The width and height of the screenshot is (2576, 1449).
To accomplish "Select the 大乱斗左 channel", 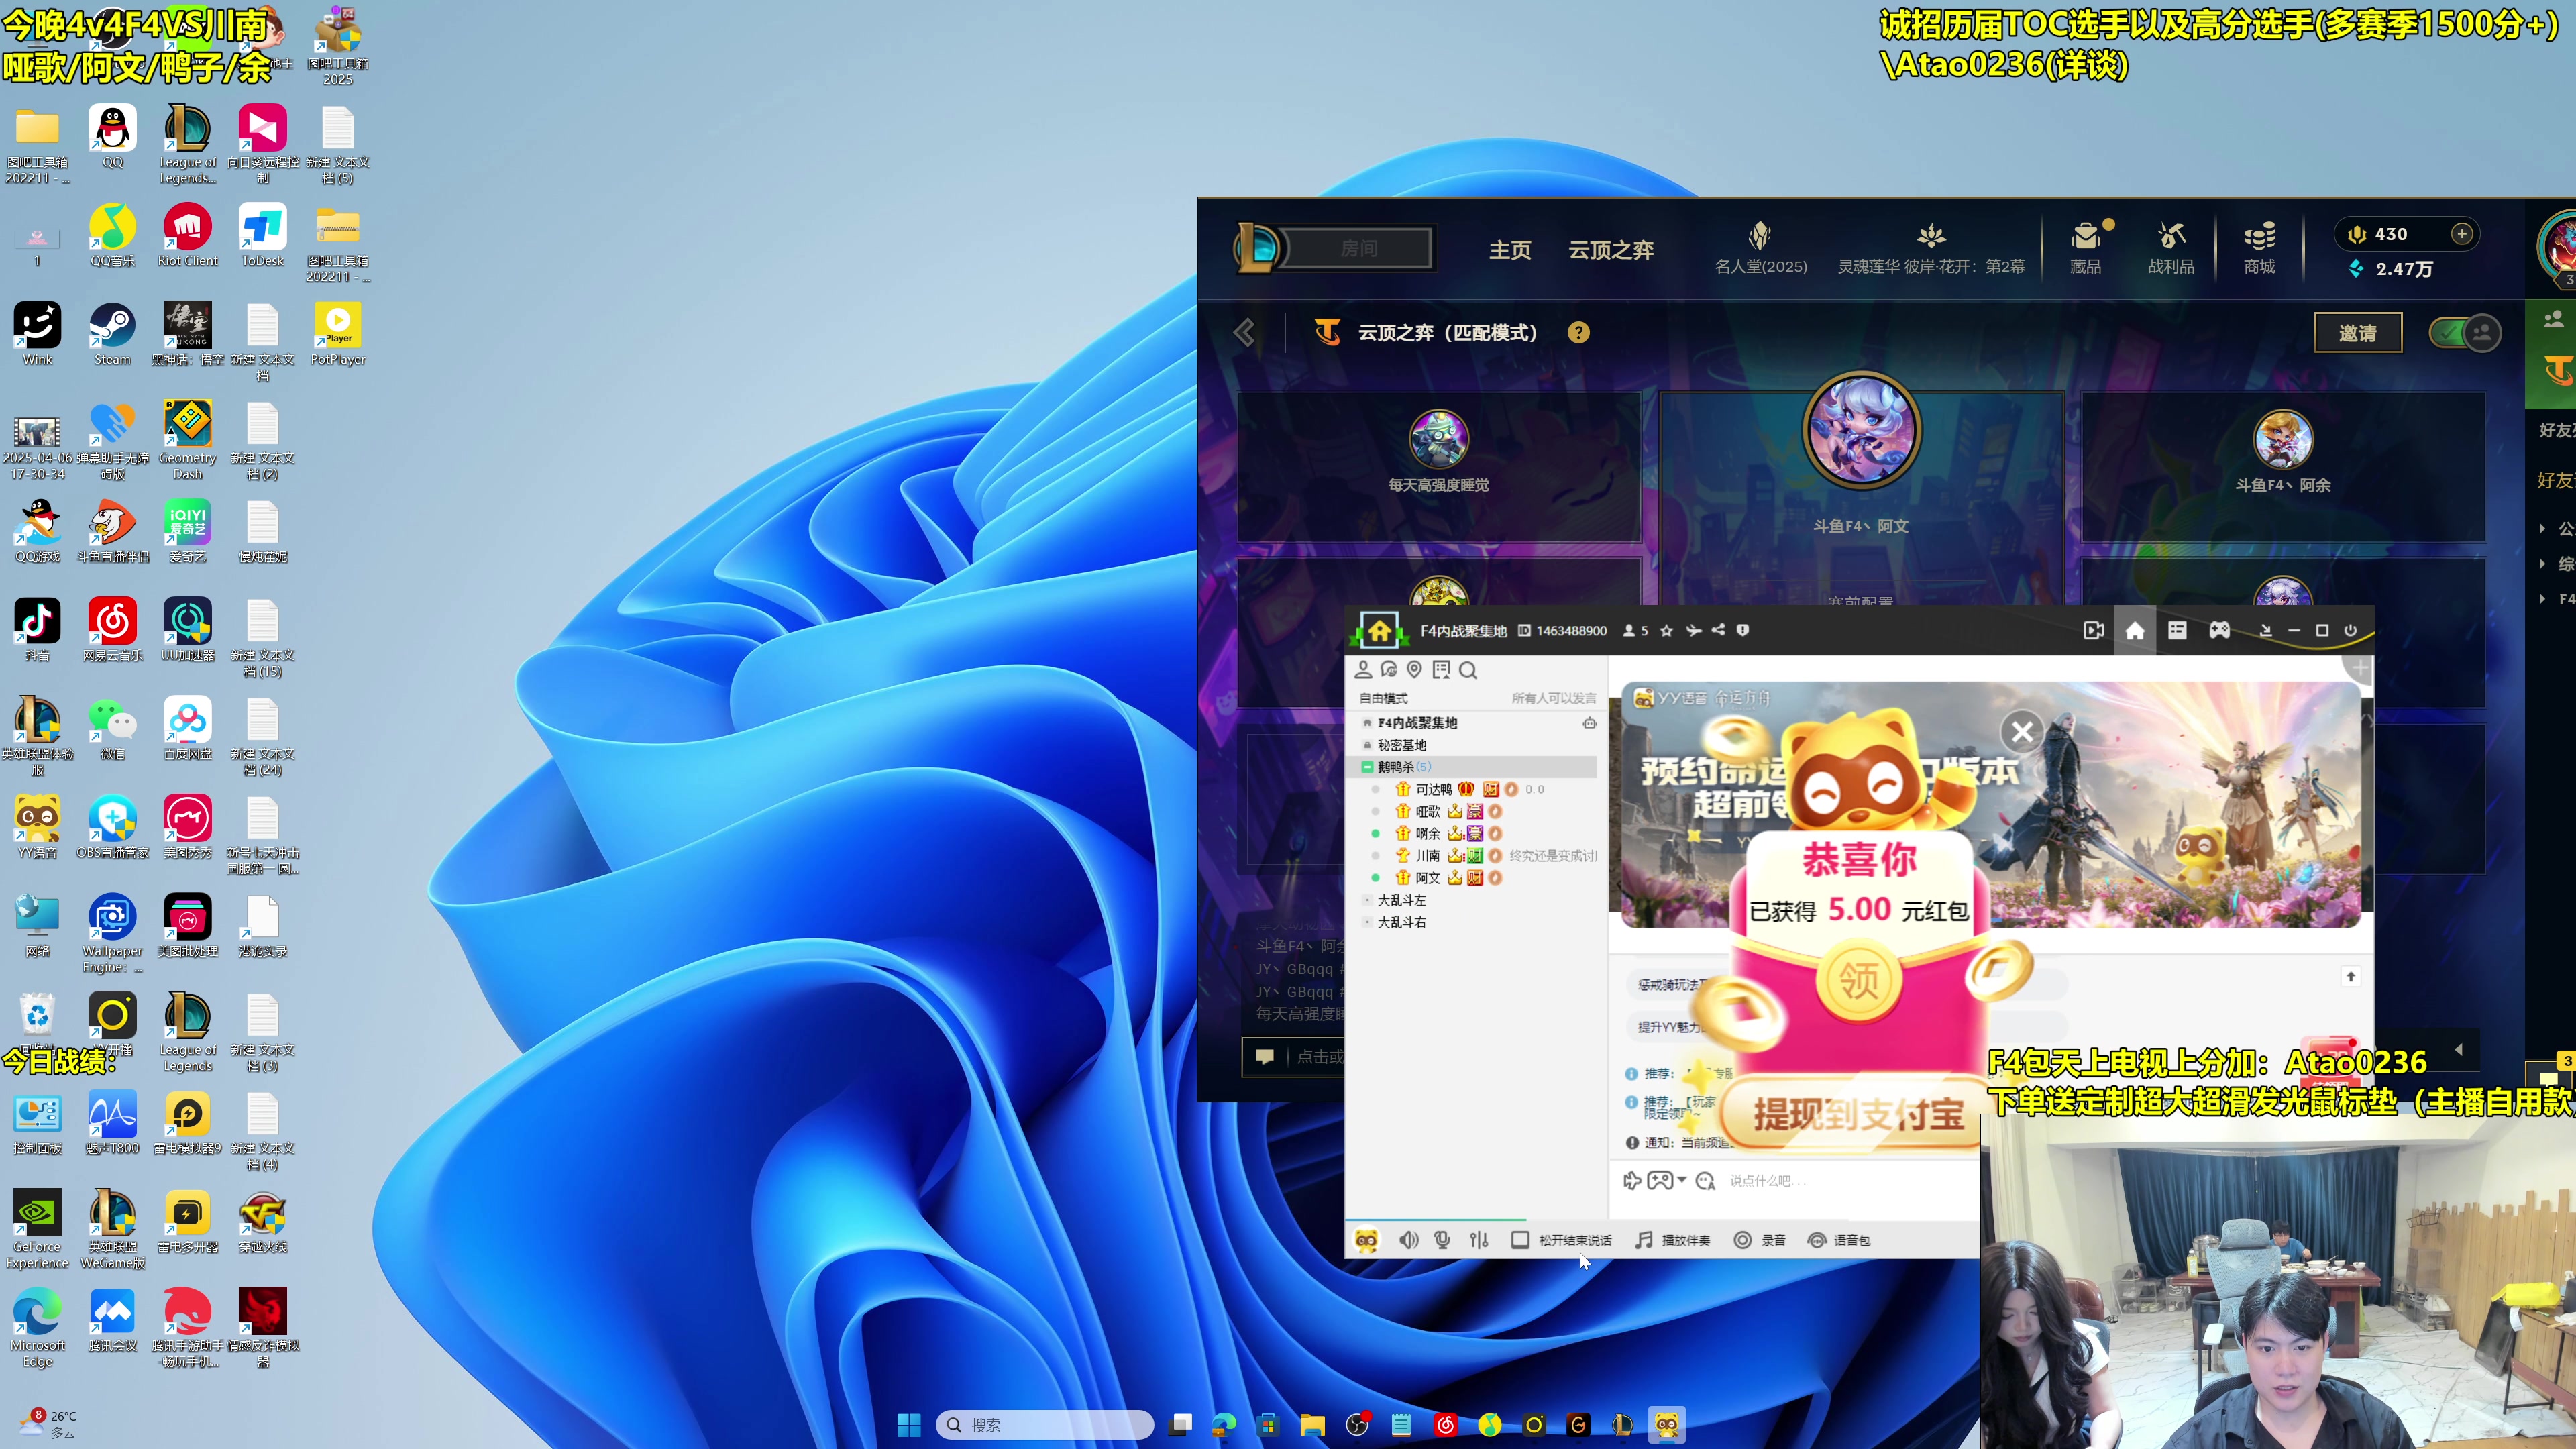I will tap(1402, 900).
